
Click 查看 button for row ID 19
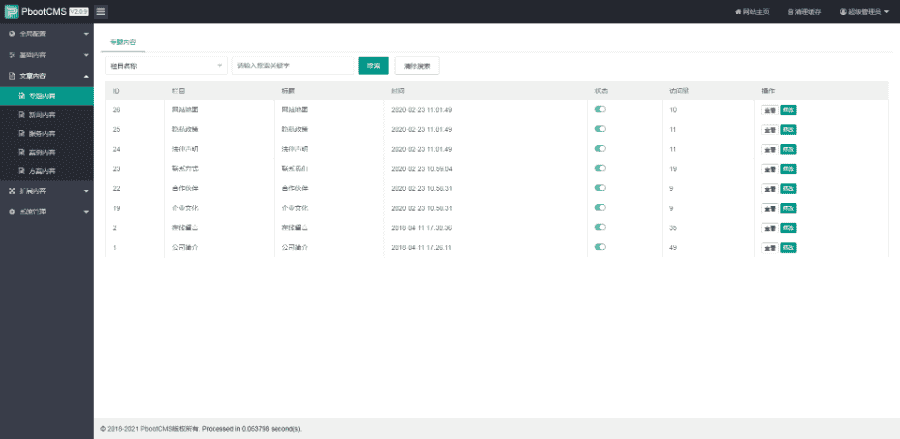(770, 208)
